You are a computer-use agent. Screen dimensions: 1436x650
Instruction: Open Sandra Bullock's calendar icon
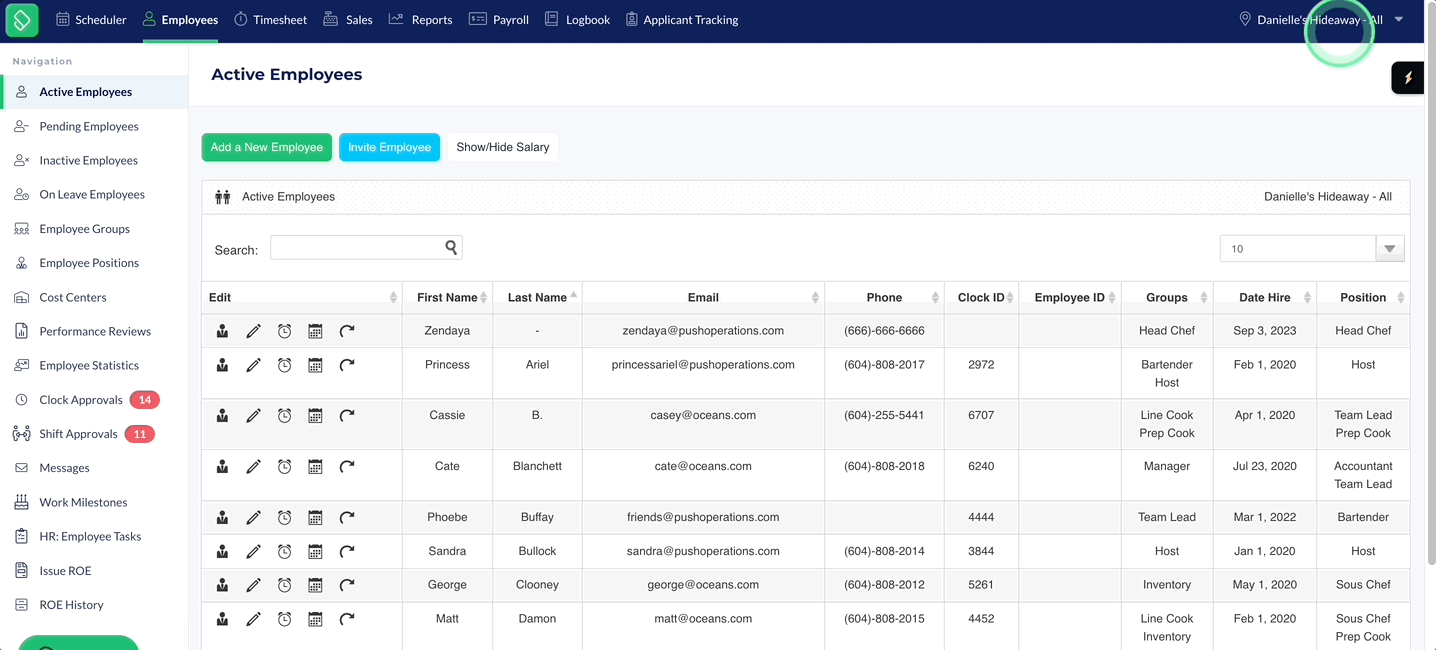coord(315,551)
